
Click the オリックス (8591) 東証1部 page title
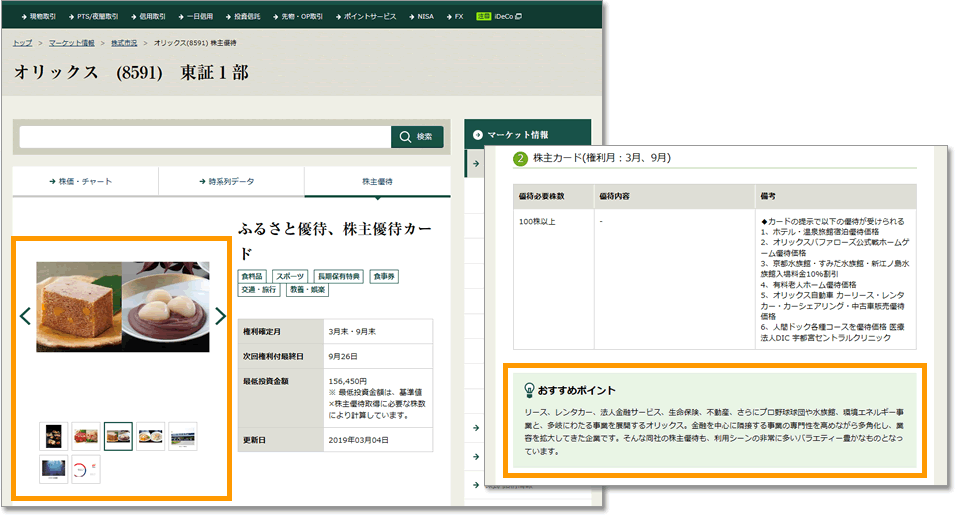[131, 72]
